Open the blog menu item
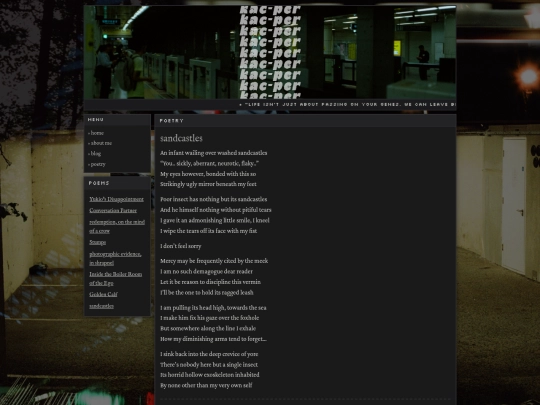The width and height of the screenshot is (540, 405). point(96,154)
